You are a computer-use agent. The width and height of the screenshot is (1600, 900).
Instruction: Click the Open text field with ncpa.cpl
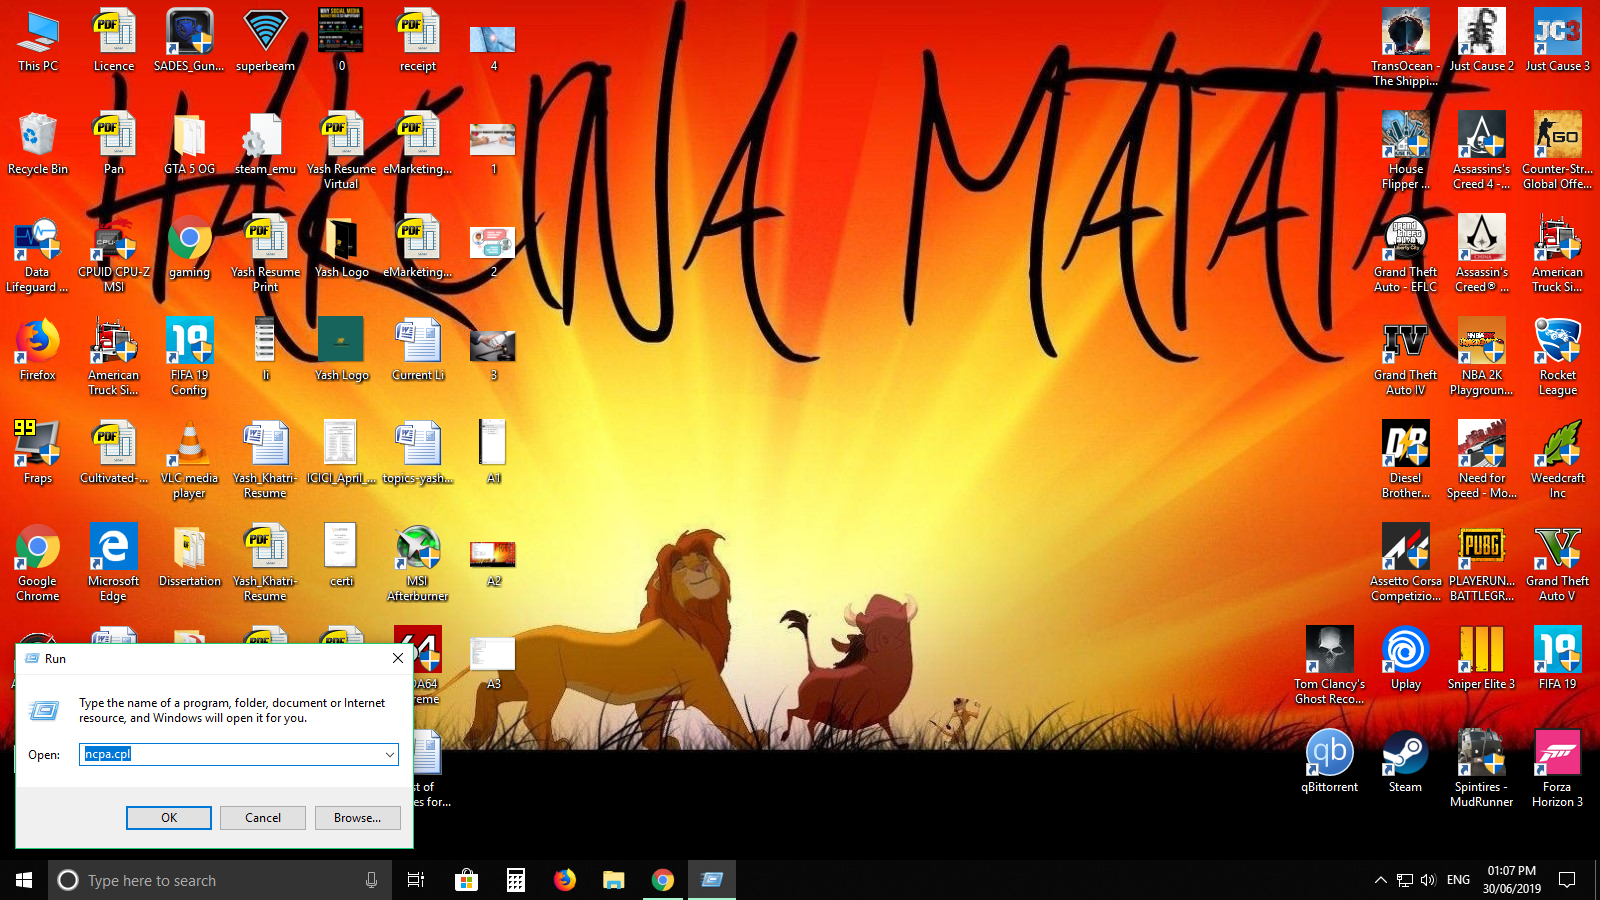point(230,755)
